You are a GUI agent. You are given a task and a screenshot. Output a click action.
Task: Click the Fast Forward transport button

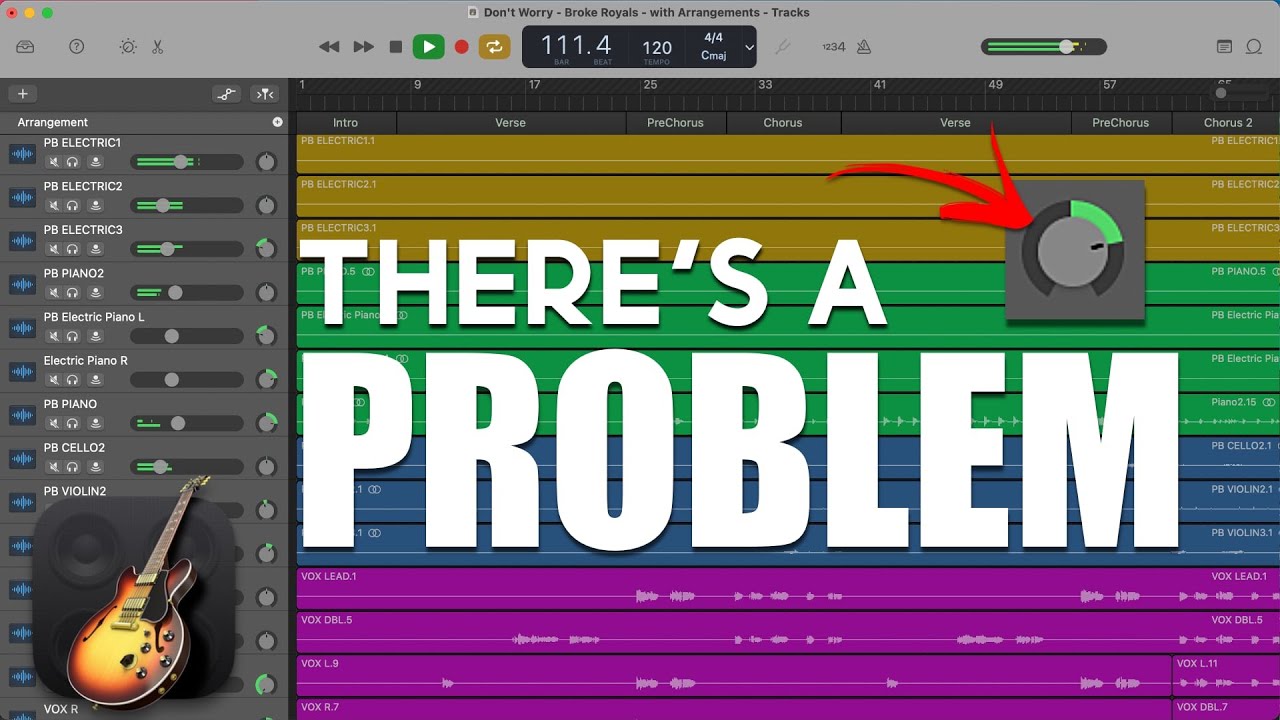(364, 47)
